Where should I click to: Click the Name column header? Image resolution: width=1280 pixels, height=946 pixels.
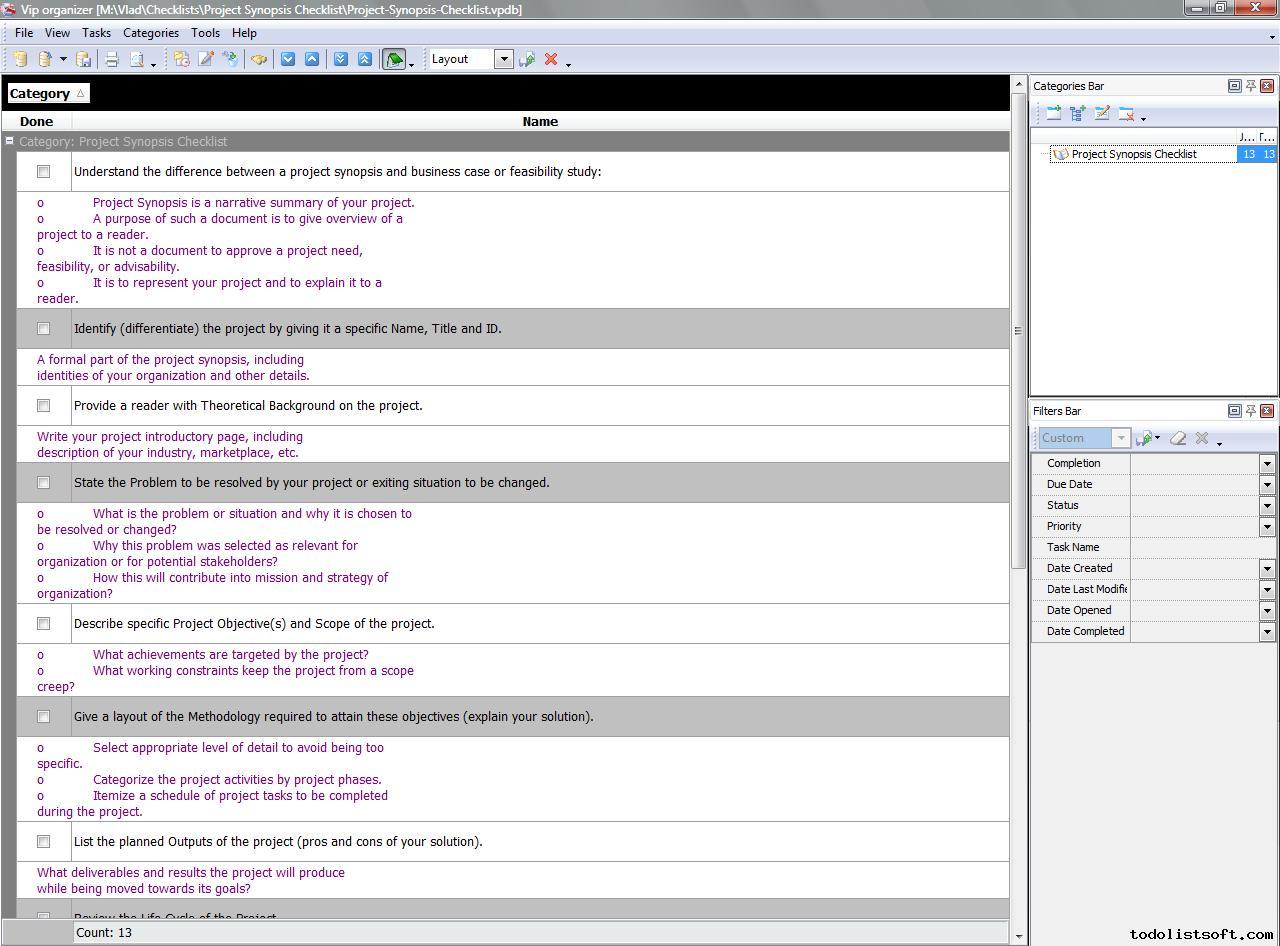(x=540, y=121)
